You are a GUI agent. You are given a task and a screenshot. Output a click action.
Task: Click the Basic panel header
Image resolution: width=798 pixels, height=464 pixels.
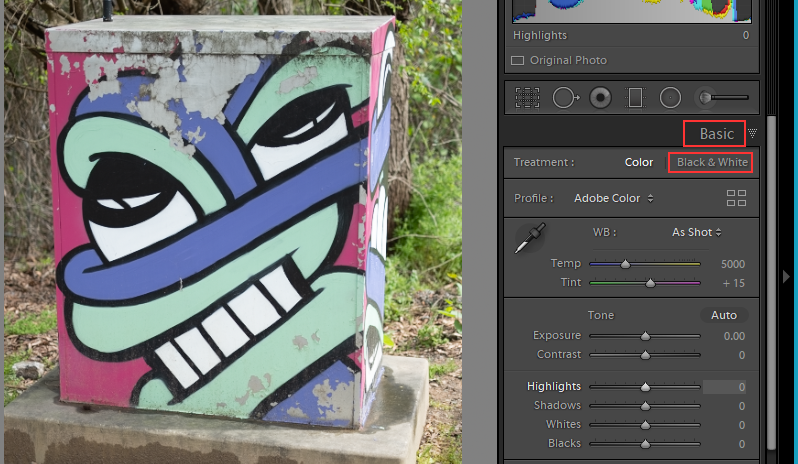pyautogui.click(x=717, y=133)
